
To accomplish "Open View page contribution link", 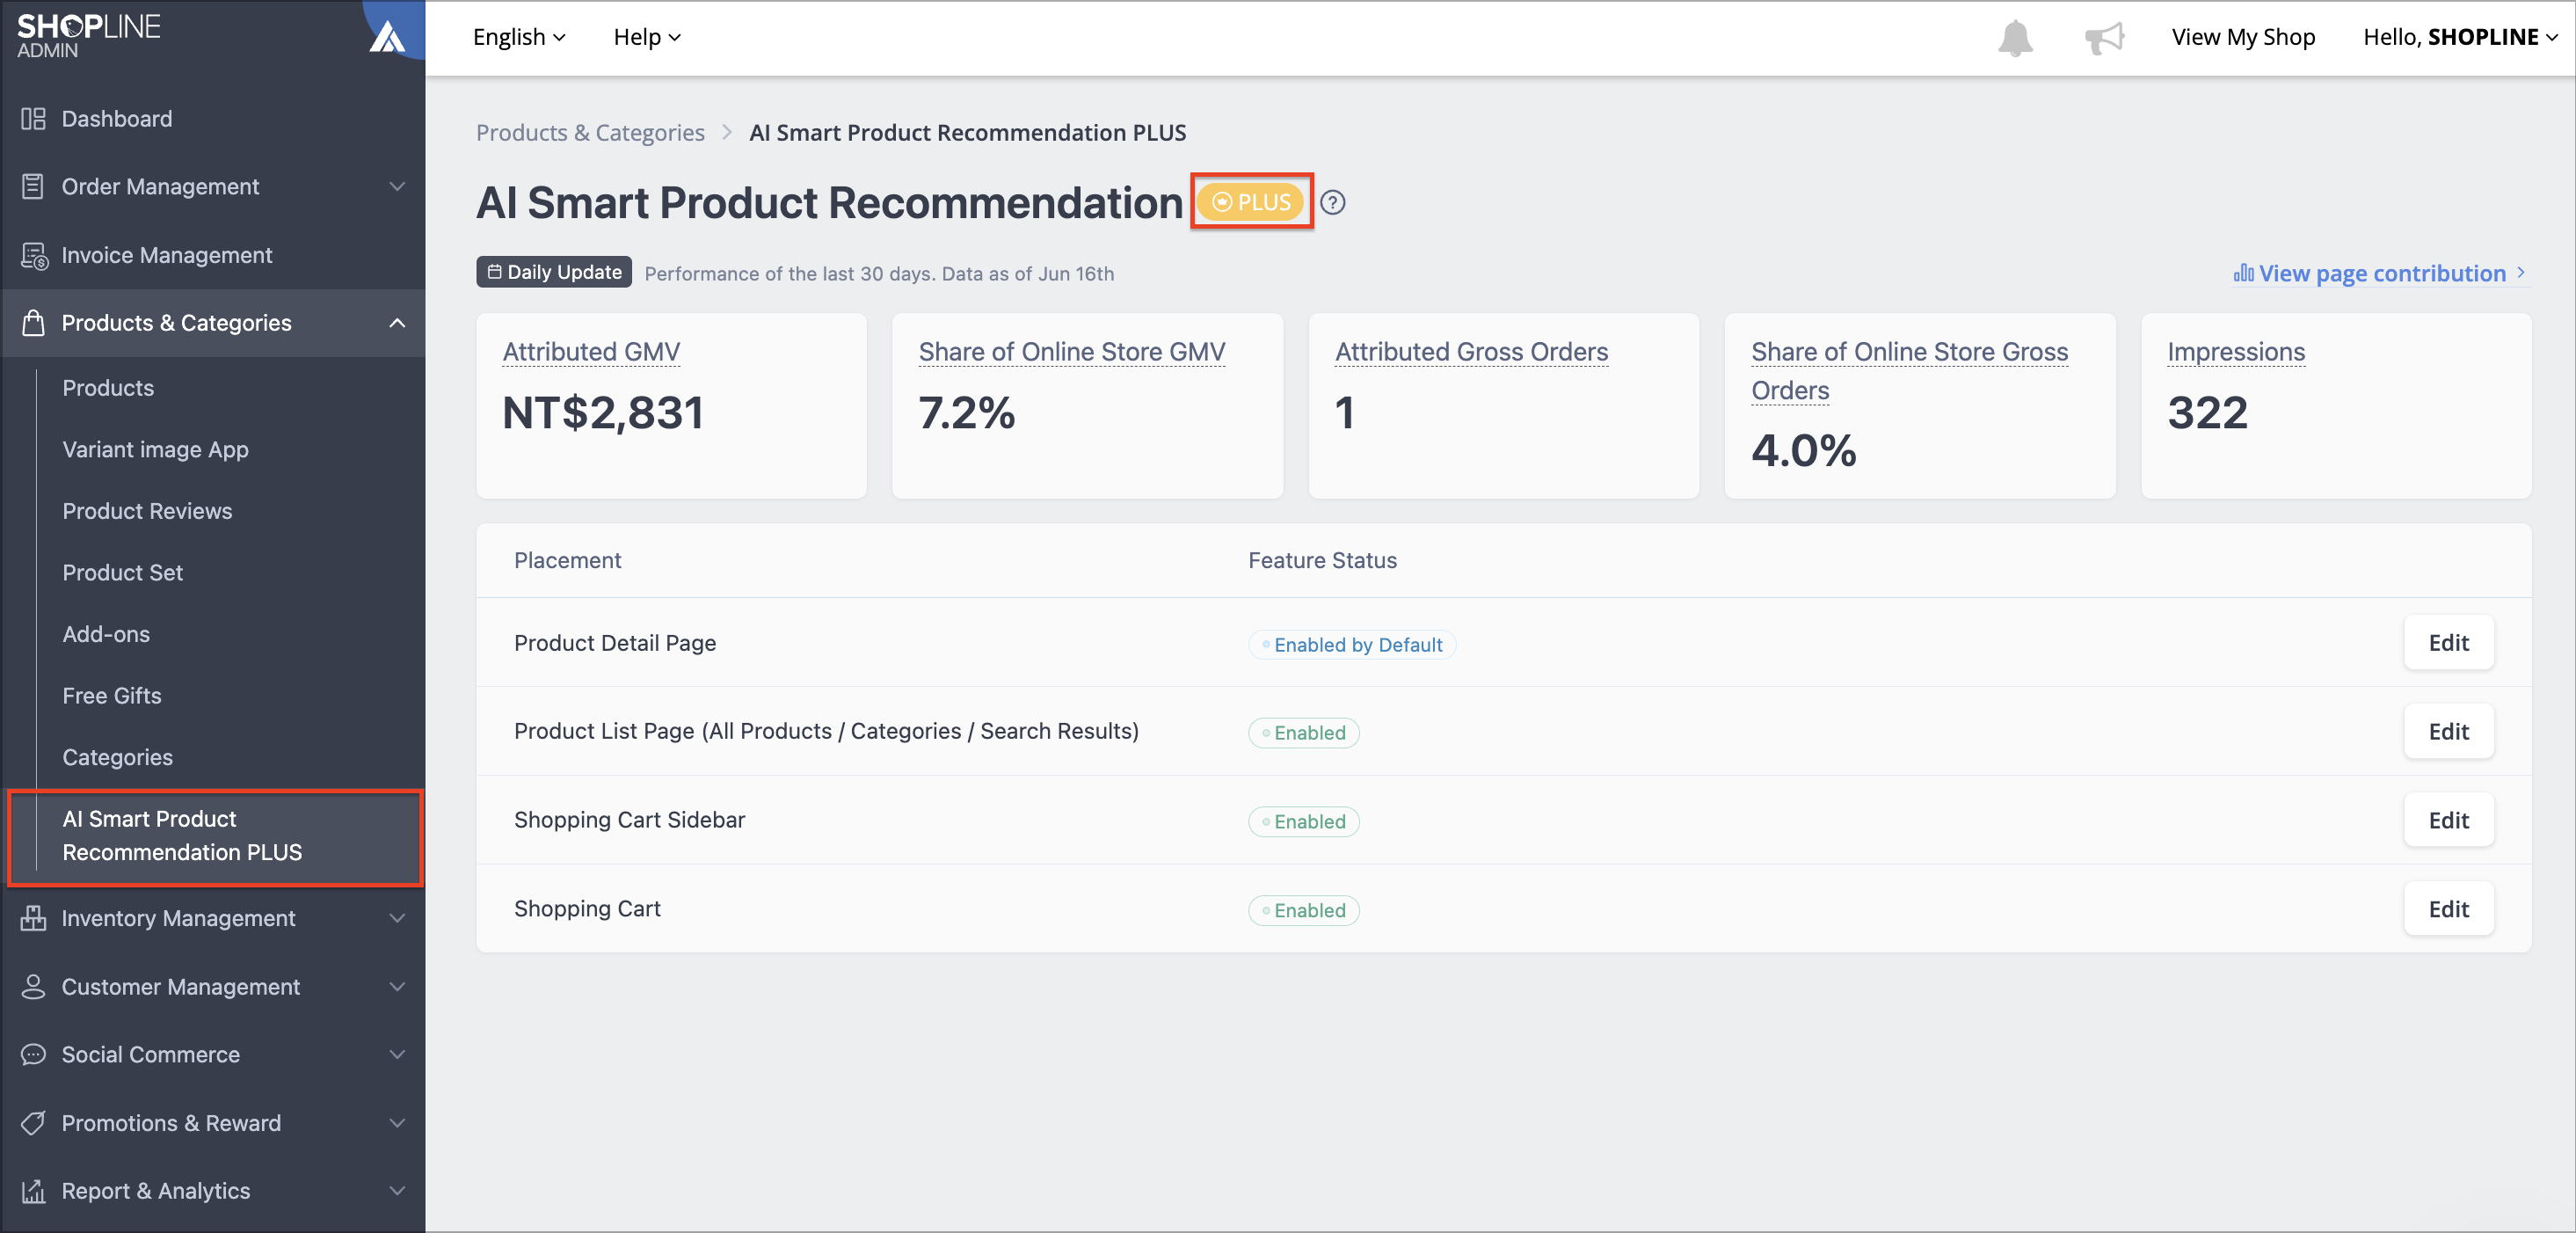I will pyautogui.click(x=2380, y=273).
